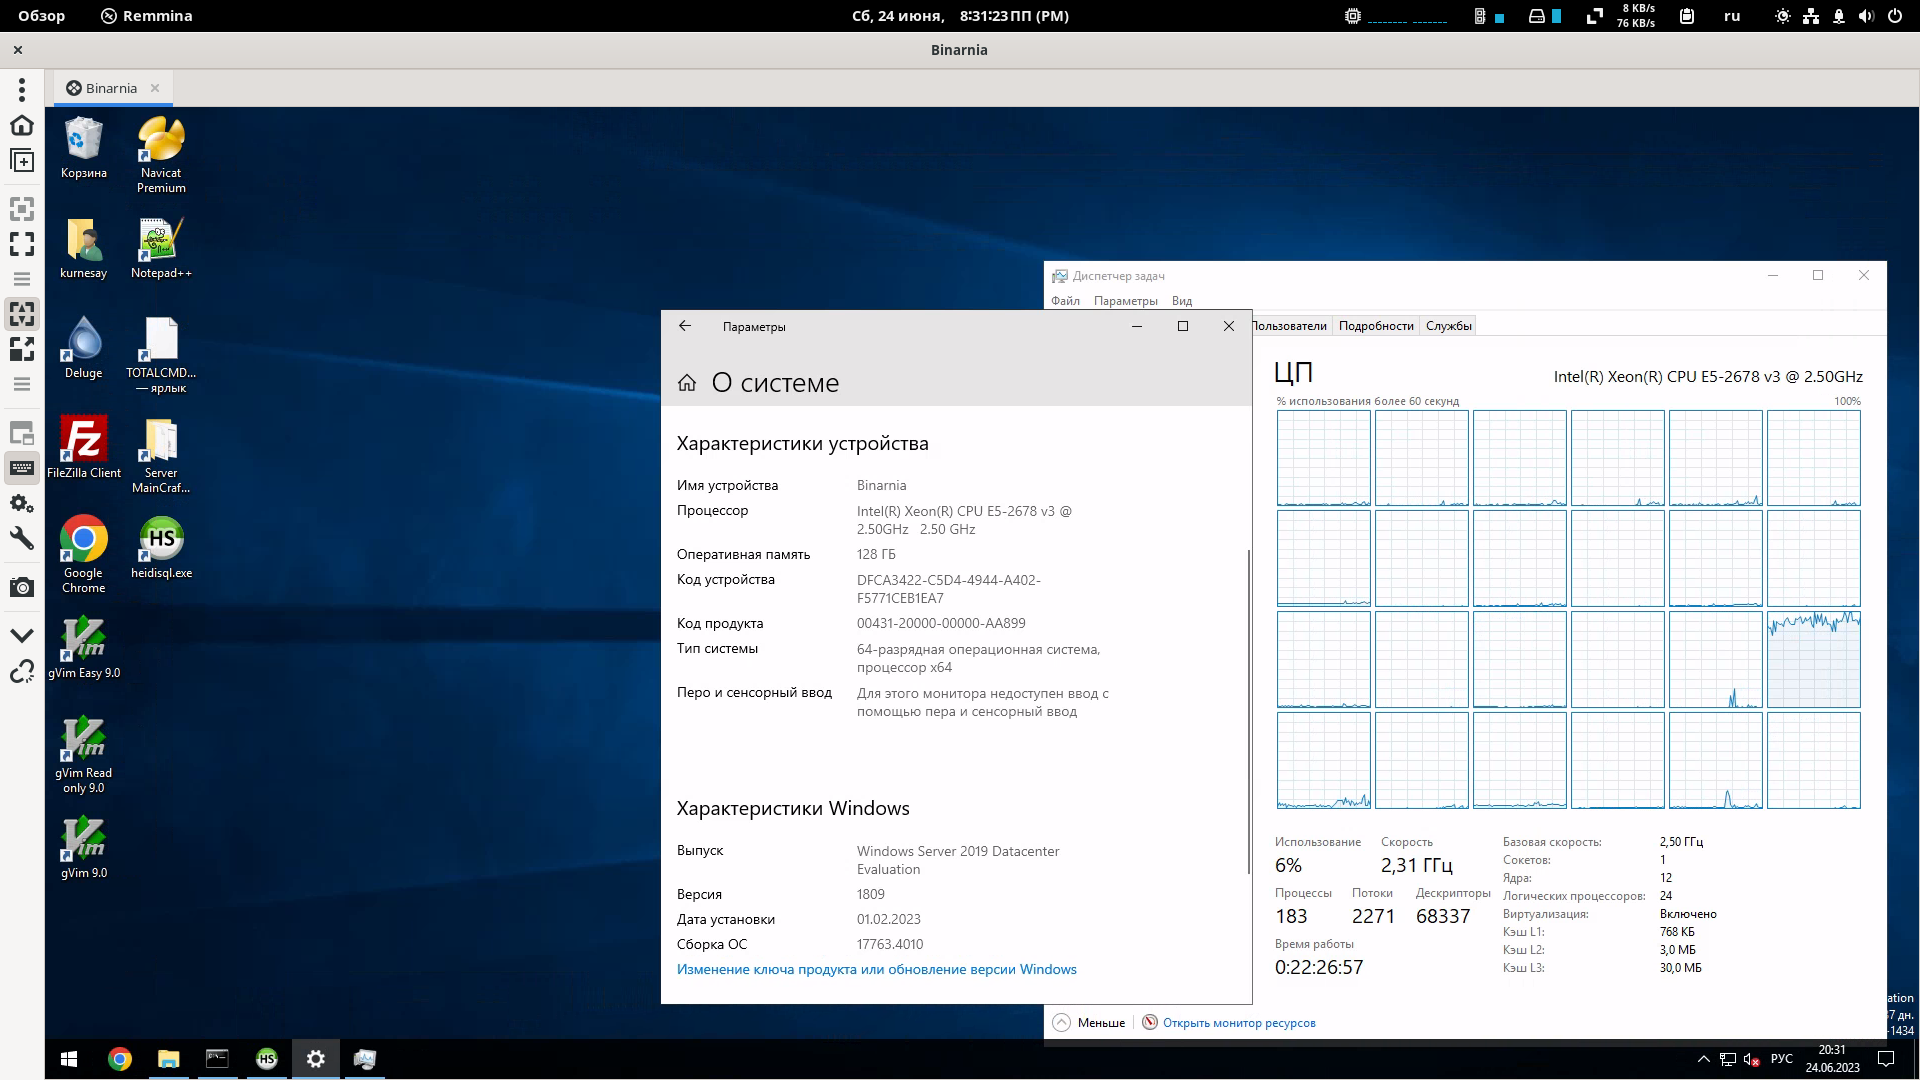1920x1080 pixels.
Task: Select the kurnesay folder on desktop
Action: pyautogui.click(x=83, y=248)
